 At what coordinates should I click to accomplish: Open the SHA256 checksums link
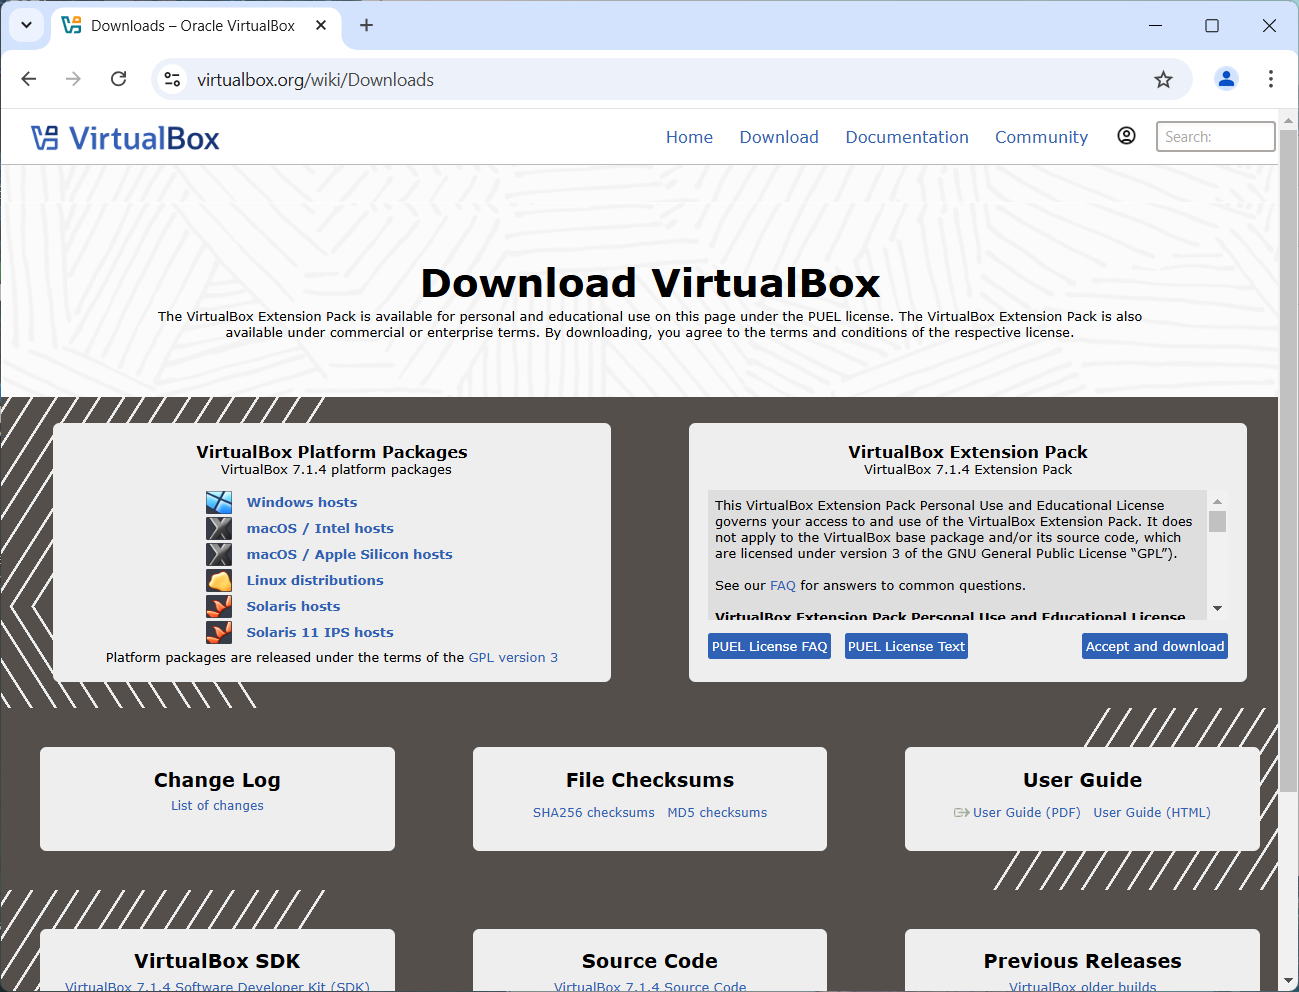pos(593,812)
